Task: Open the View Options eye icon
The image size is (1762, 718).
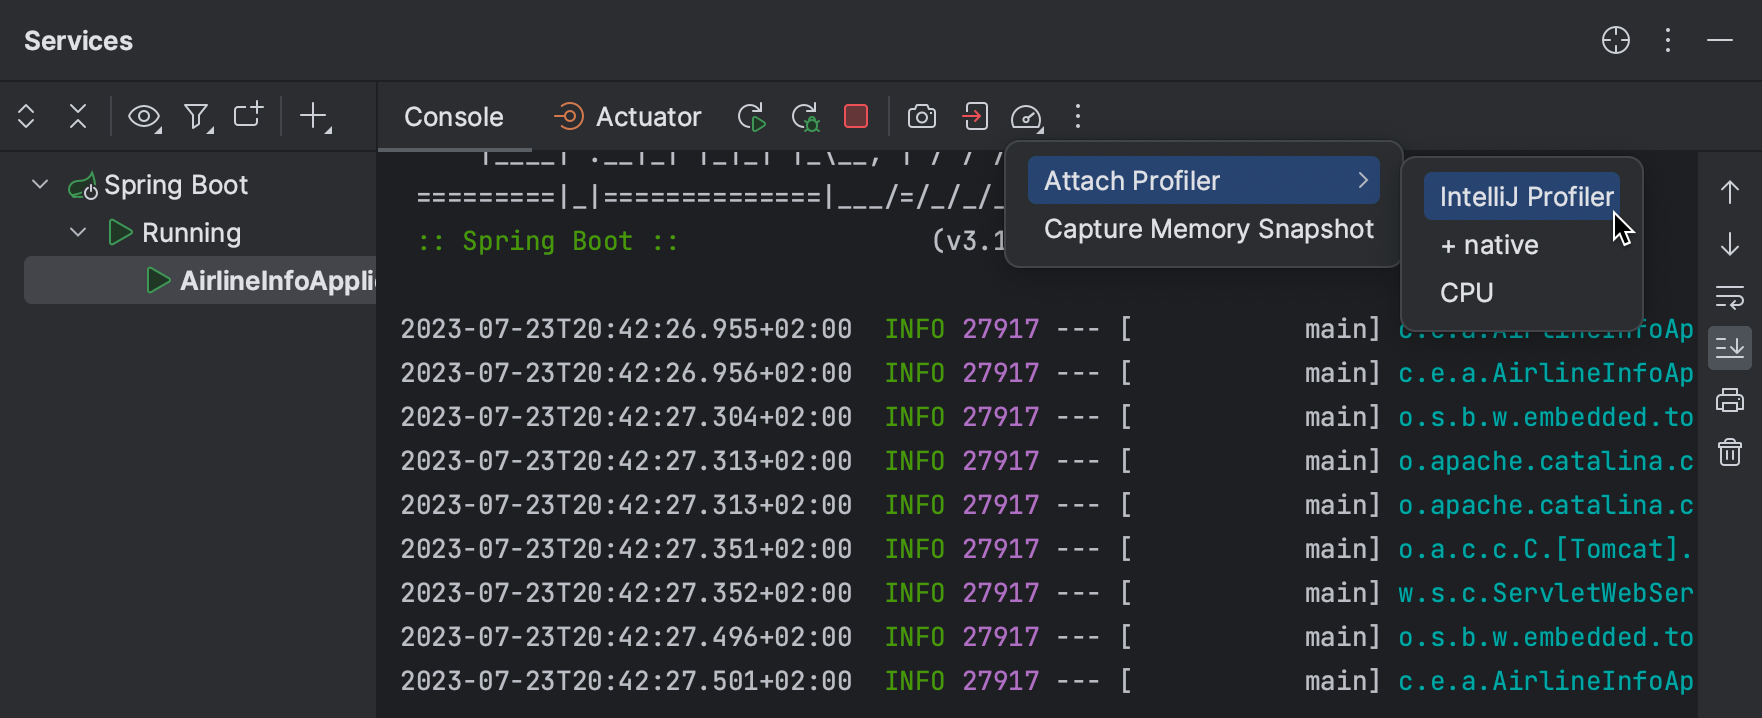Action: tap(145, 117)
